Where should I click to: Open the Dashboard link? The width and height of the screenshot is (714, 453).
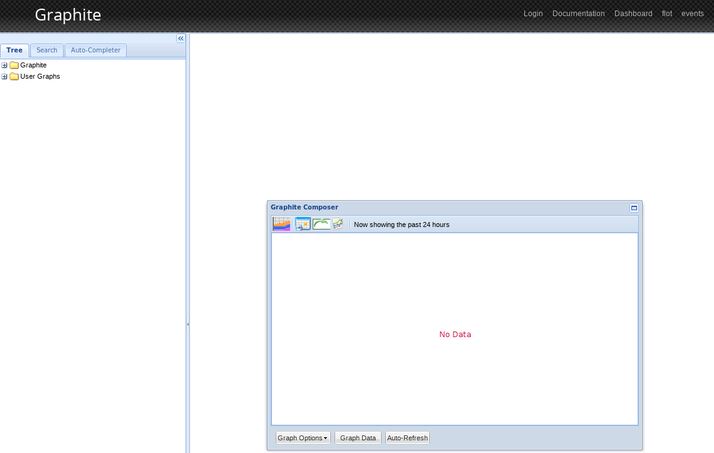click(633, 14)
